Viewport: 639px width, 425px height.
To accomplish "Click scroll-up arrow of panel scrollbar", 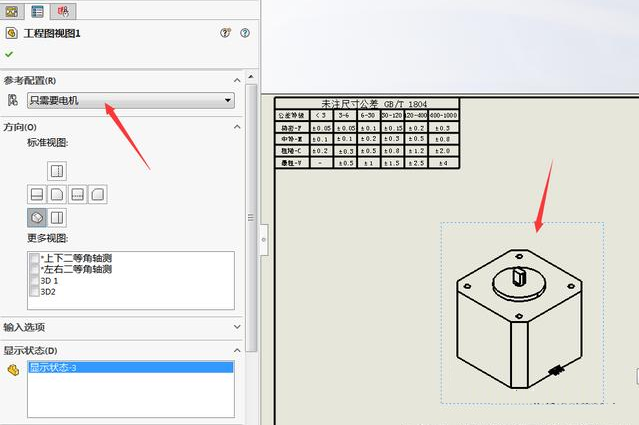I will point(251,77).
